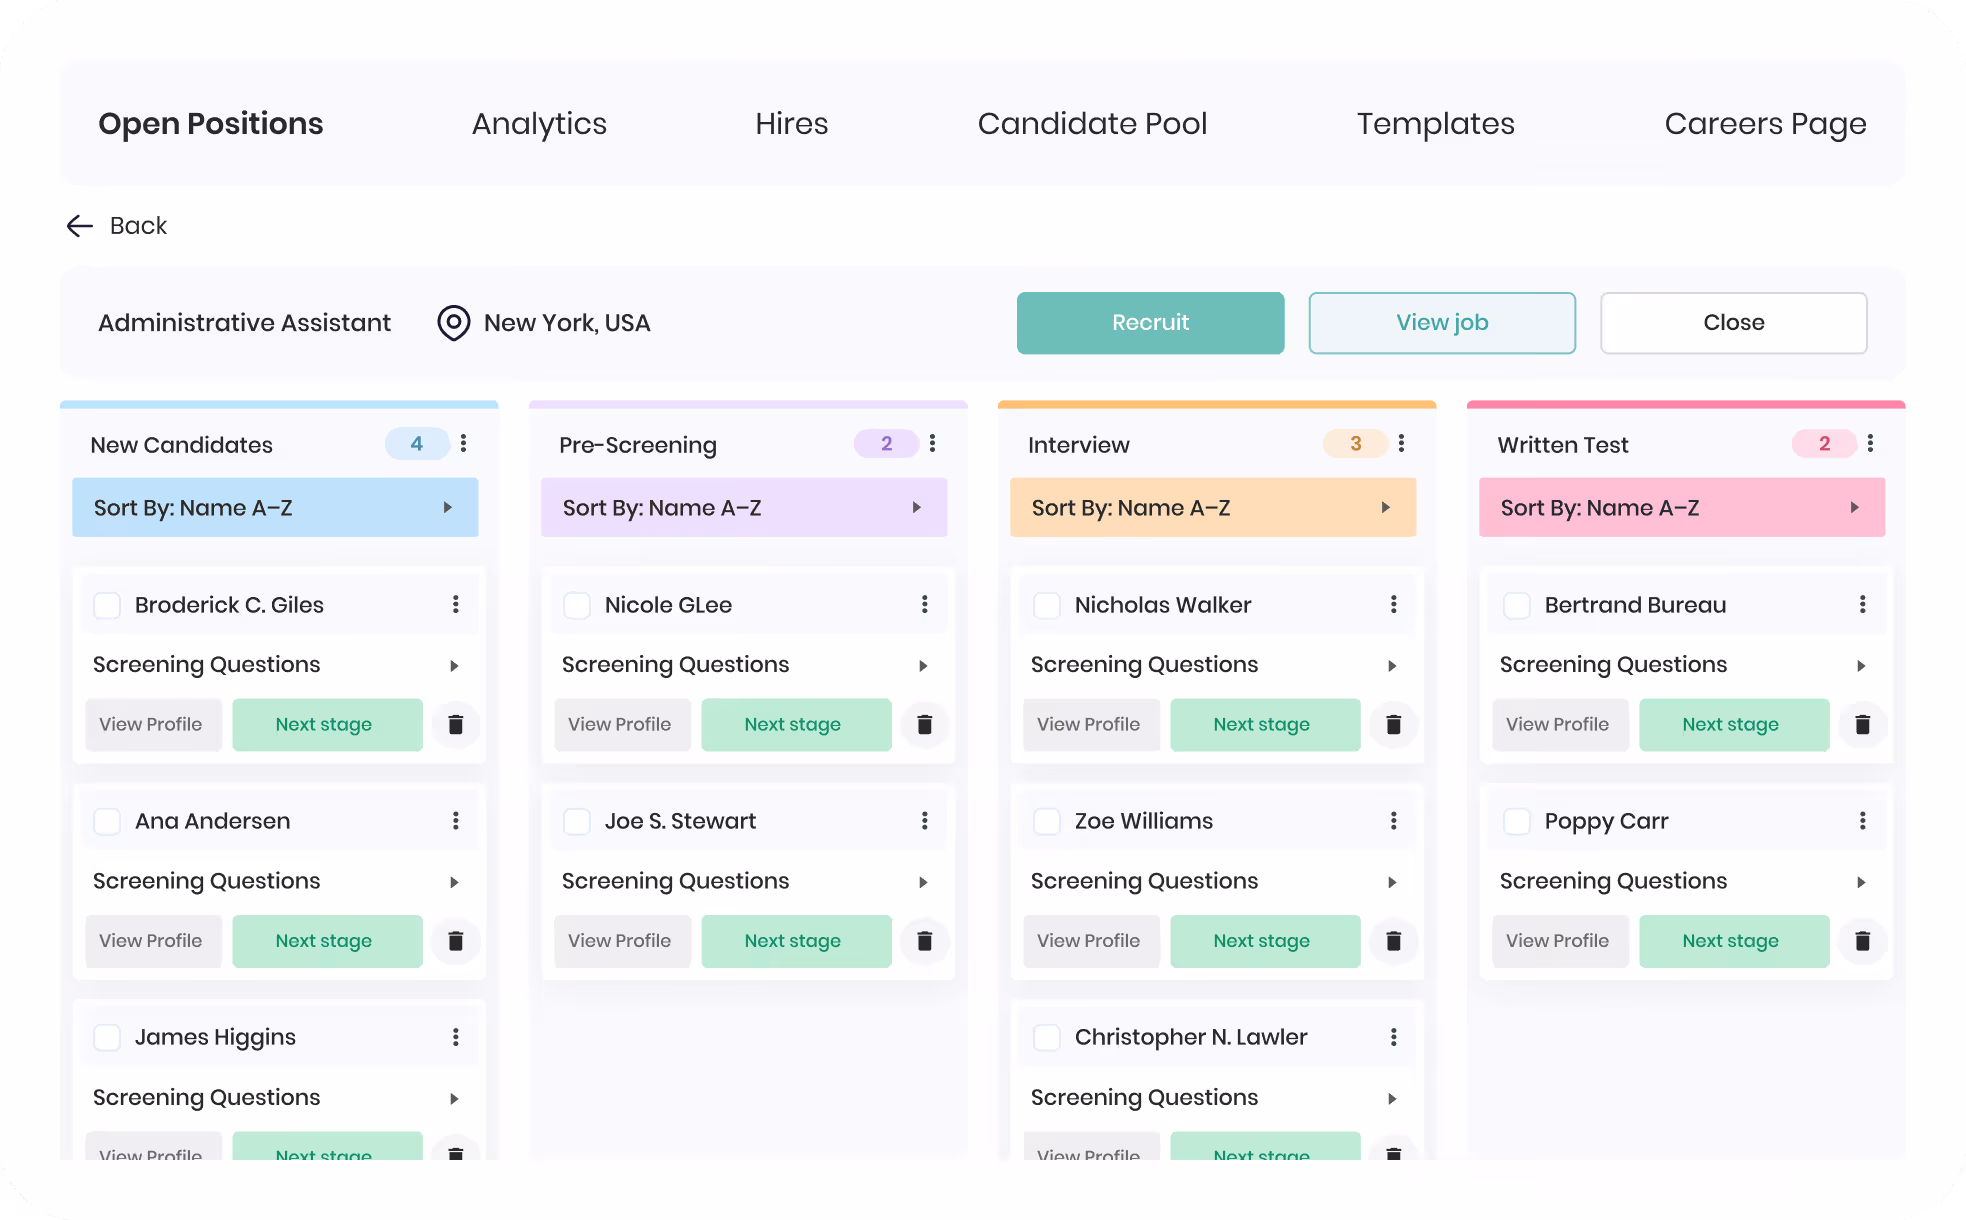The image size is (1966, 1220).
Task: Go to the Hires tab
Action: coord(792,123)
